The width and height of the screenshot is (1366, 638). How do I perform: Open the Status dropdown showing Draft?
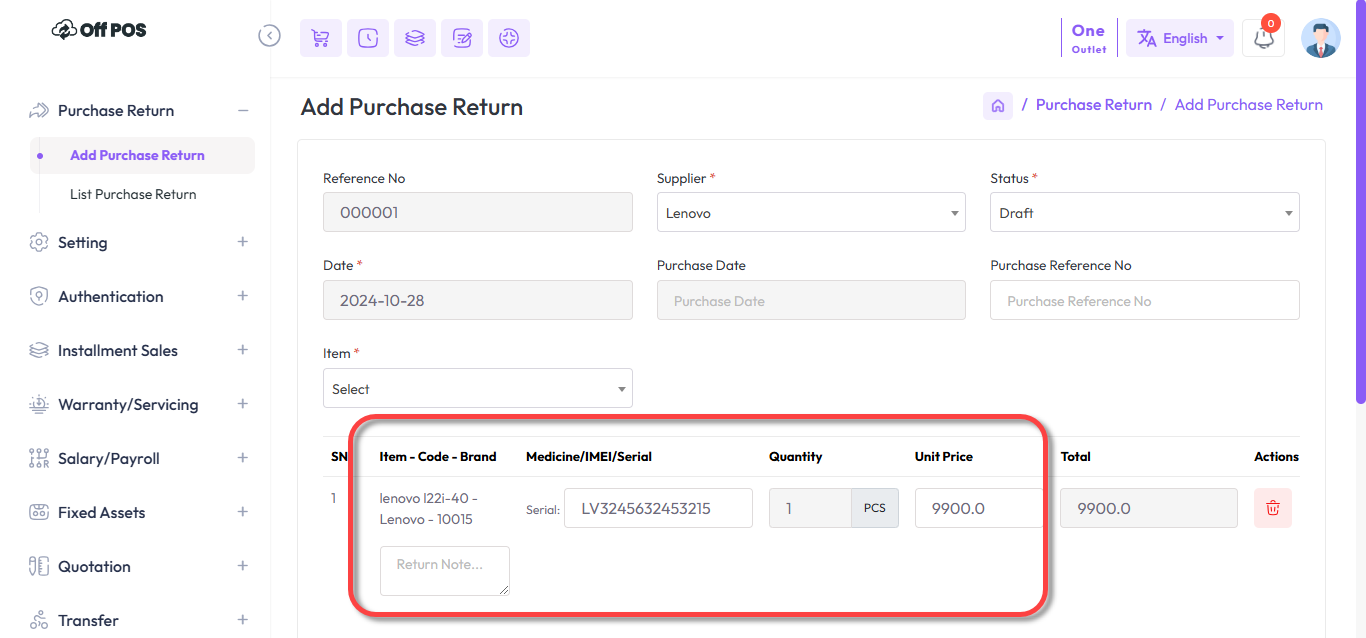click(x=1144, y=213)
